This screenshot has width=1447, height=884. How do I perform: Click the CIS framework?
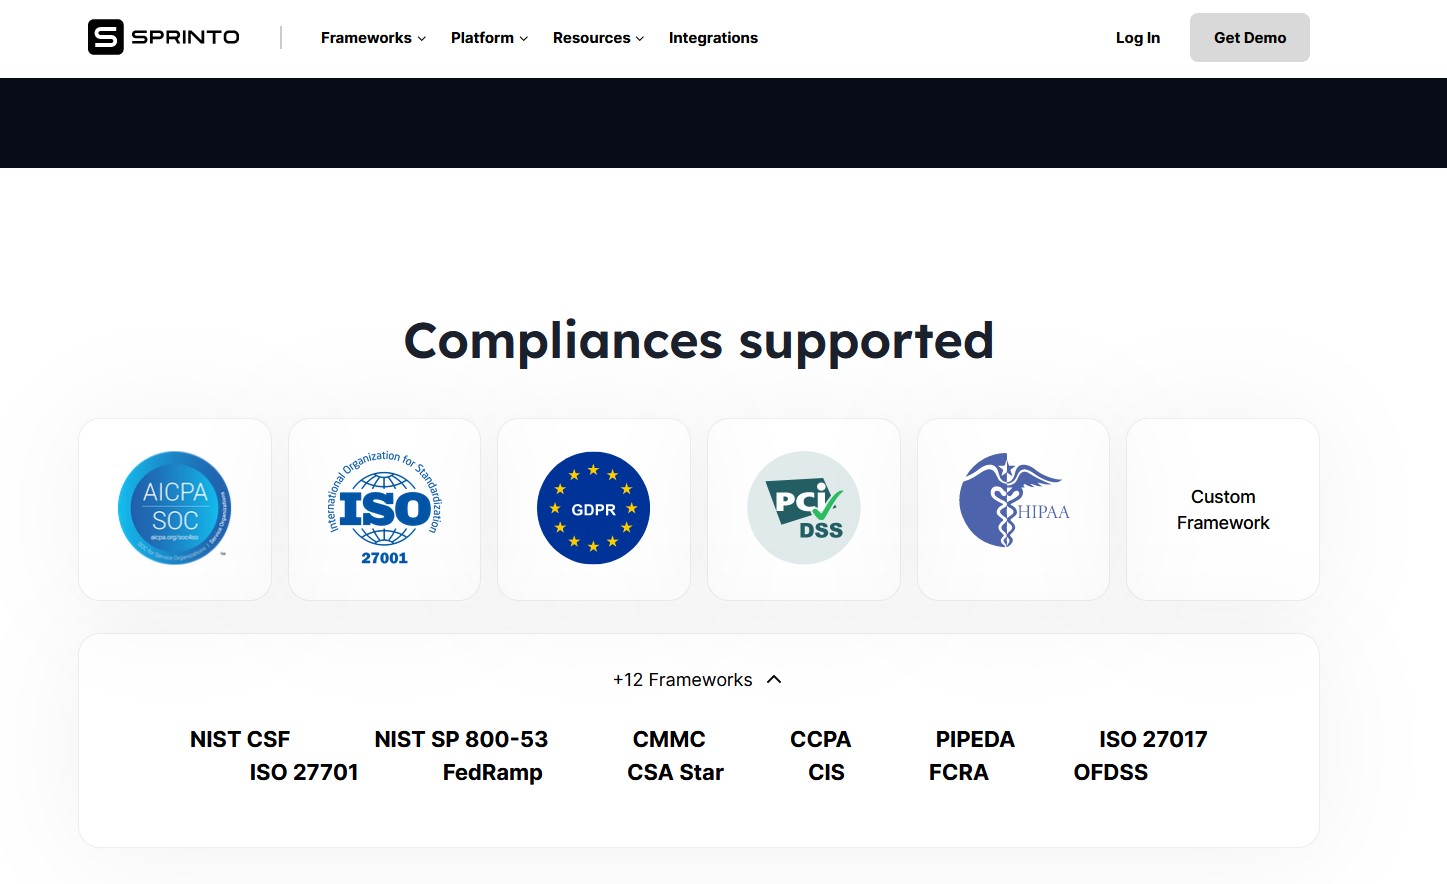click(827, 772)
